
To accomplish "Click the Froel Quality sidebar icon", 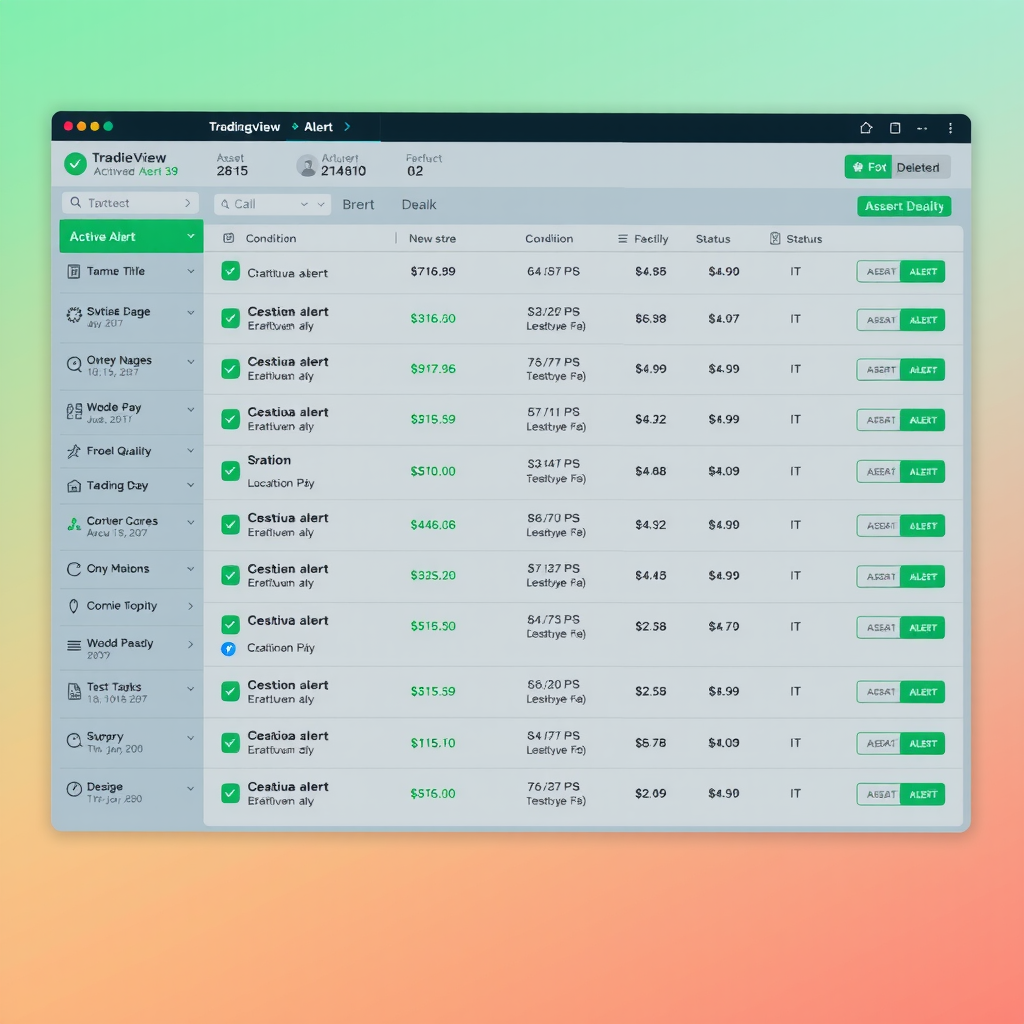I will tap(74, 451).
